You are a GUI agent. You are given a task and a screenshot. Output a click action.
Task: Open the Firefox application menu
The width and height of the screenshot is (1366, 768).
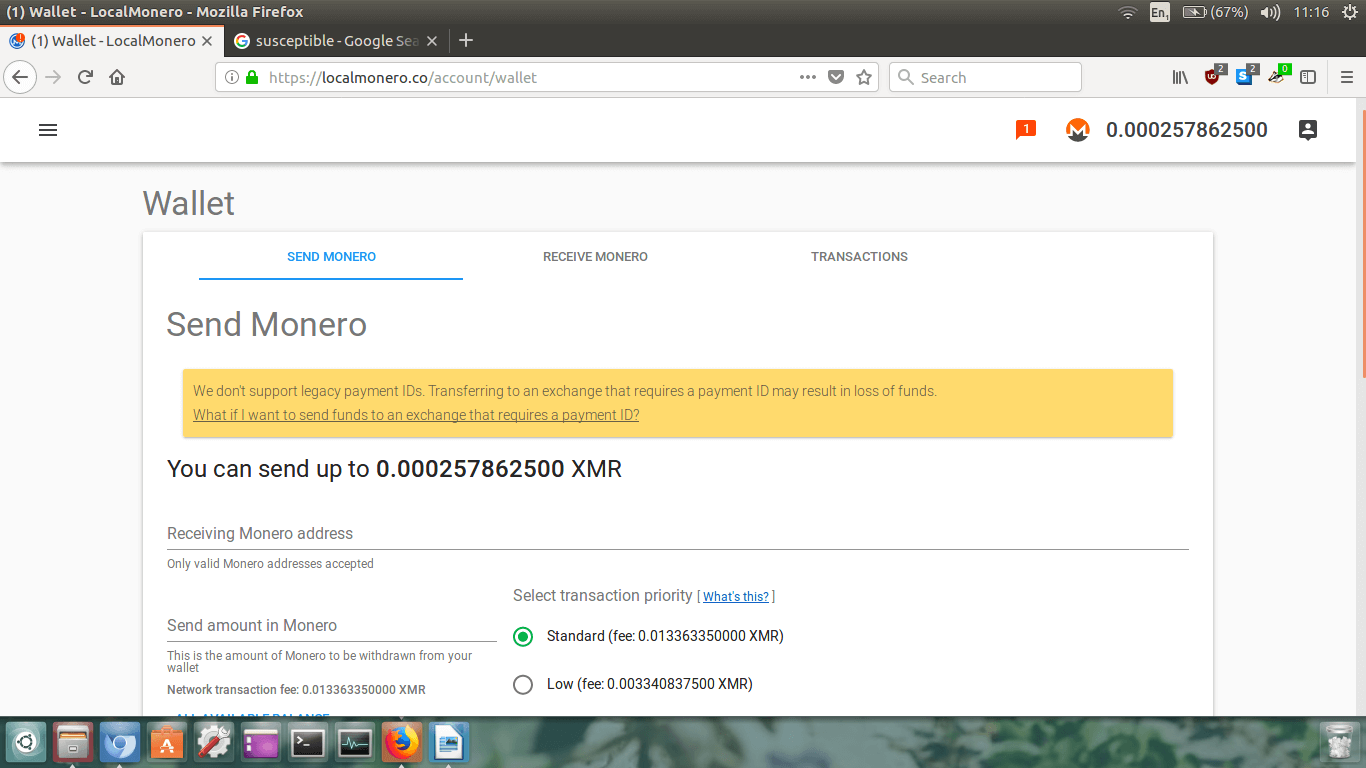point(1346,77)
